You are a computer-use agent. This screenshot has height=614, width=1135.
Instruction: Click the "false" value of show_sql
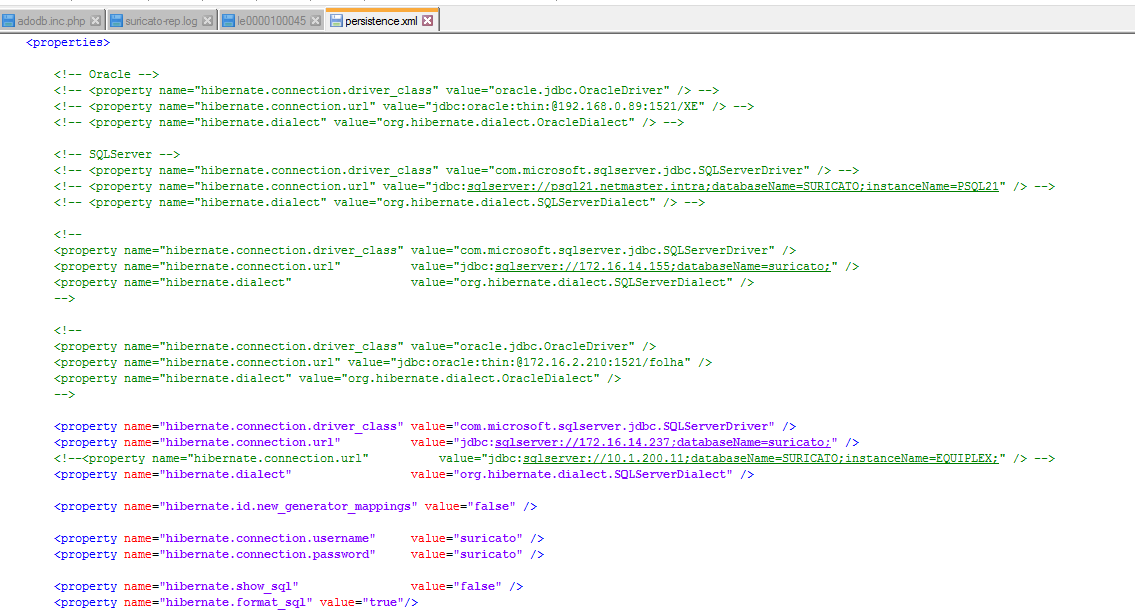pyautogui.click(x=477, y=586)
